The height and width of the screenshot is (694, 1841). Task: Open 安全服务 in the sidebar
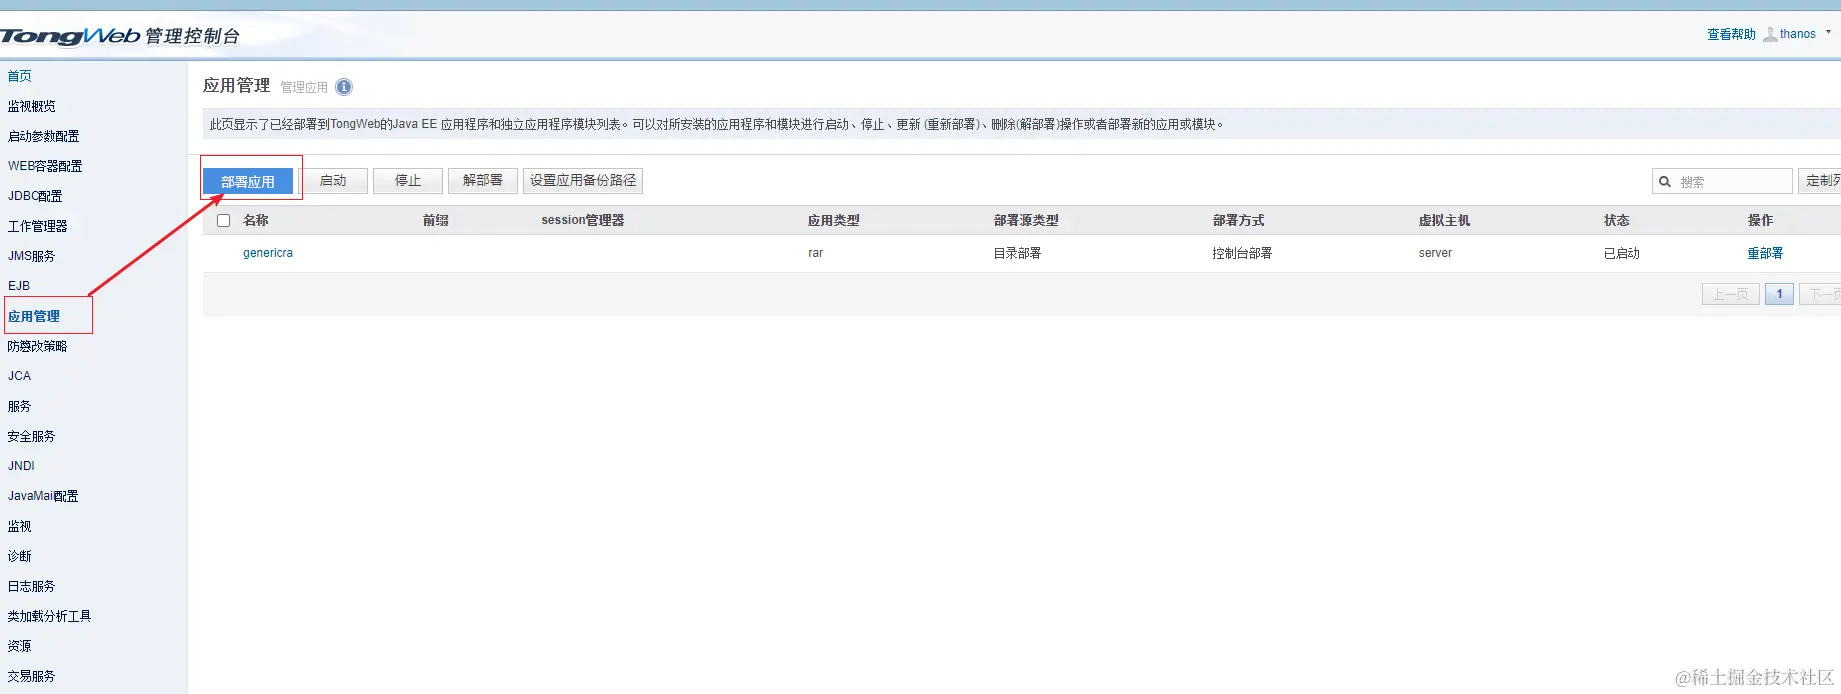click(x=32, y=436)
